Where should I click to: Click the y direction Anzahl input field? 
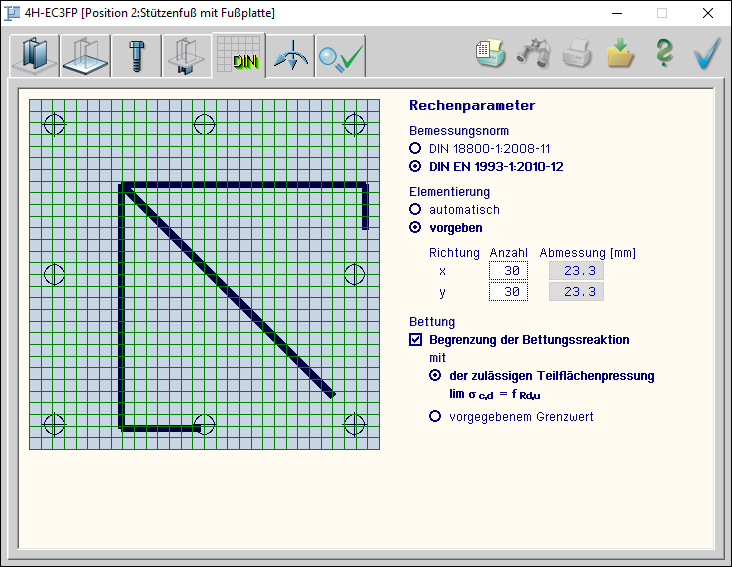(x=509, y=292)
